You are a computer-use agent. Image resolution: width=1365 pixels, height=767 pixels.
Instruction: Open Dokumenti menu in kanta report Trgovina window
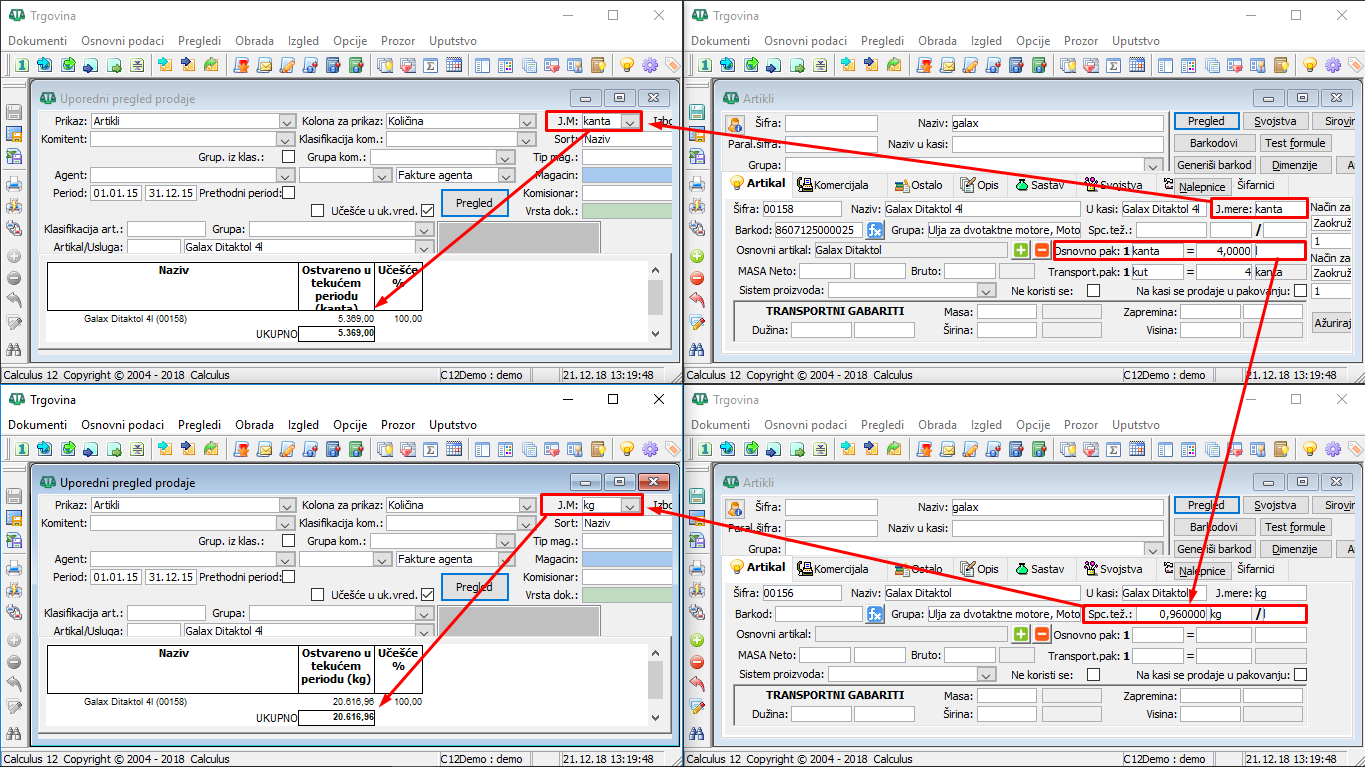coord(37,41)
